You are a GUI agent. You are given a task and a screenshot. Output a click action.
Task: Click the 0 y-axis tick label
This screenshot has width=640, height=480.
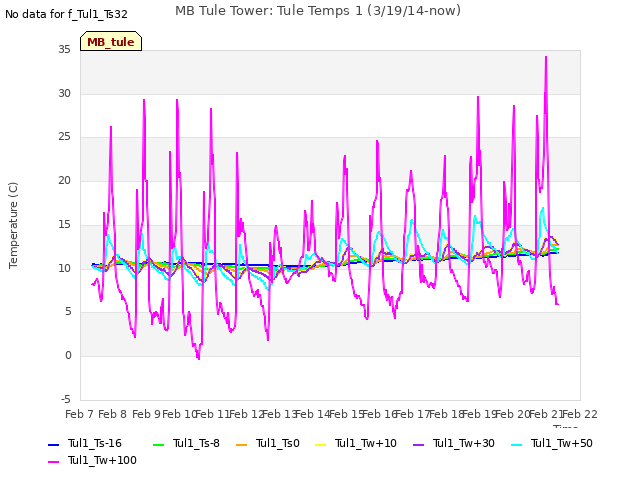pyautogui.click(x=68, y=356)
